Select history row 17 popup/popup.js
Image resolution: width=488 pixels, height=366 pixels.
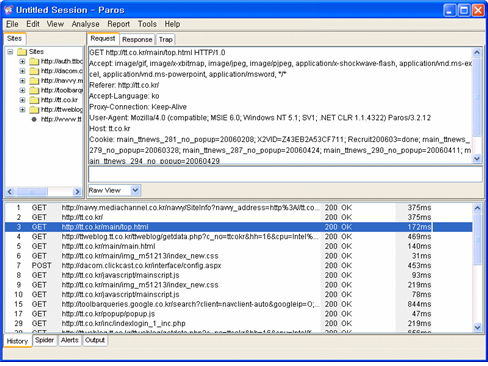(238, 314)
